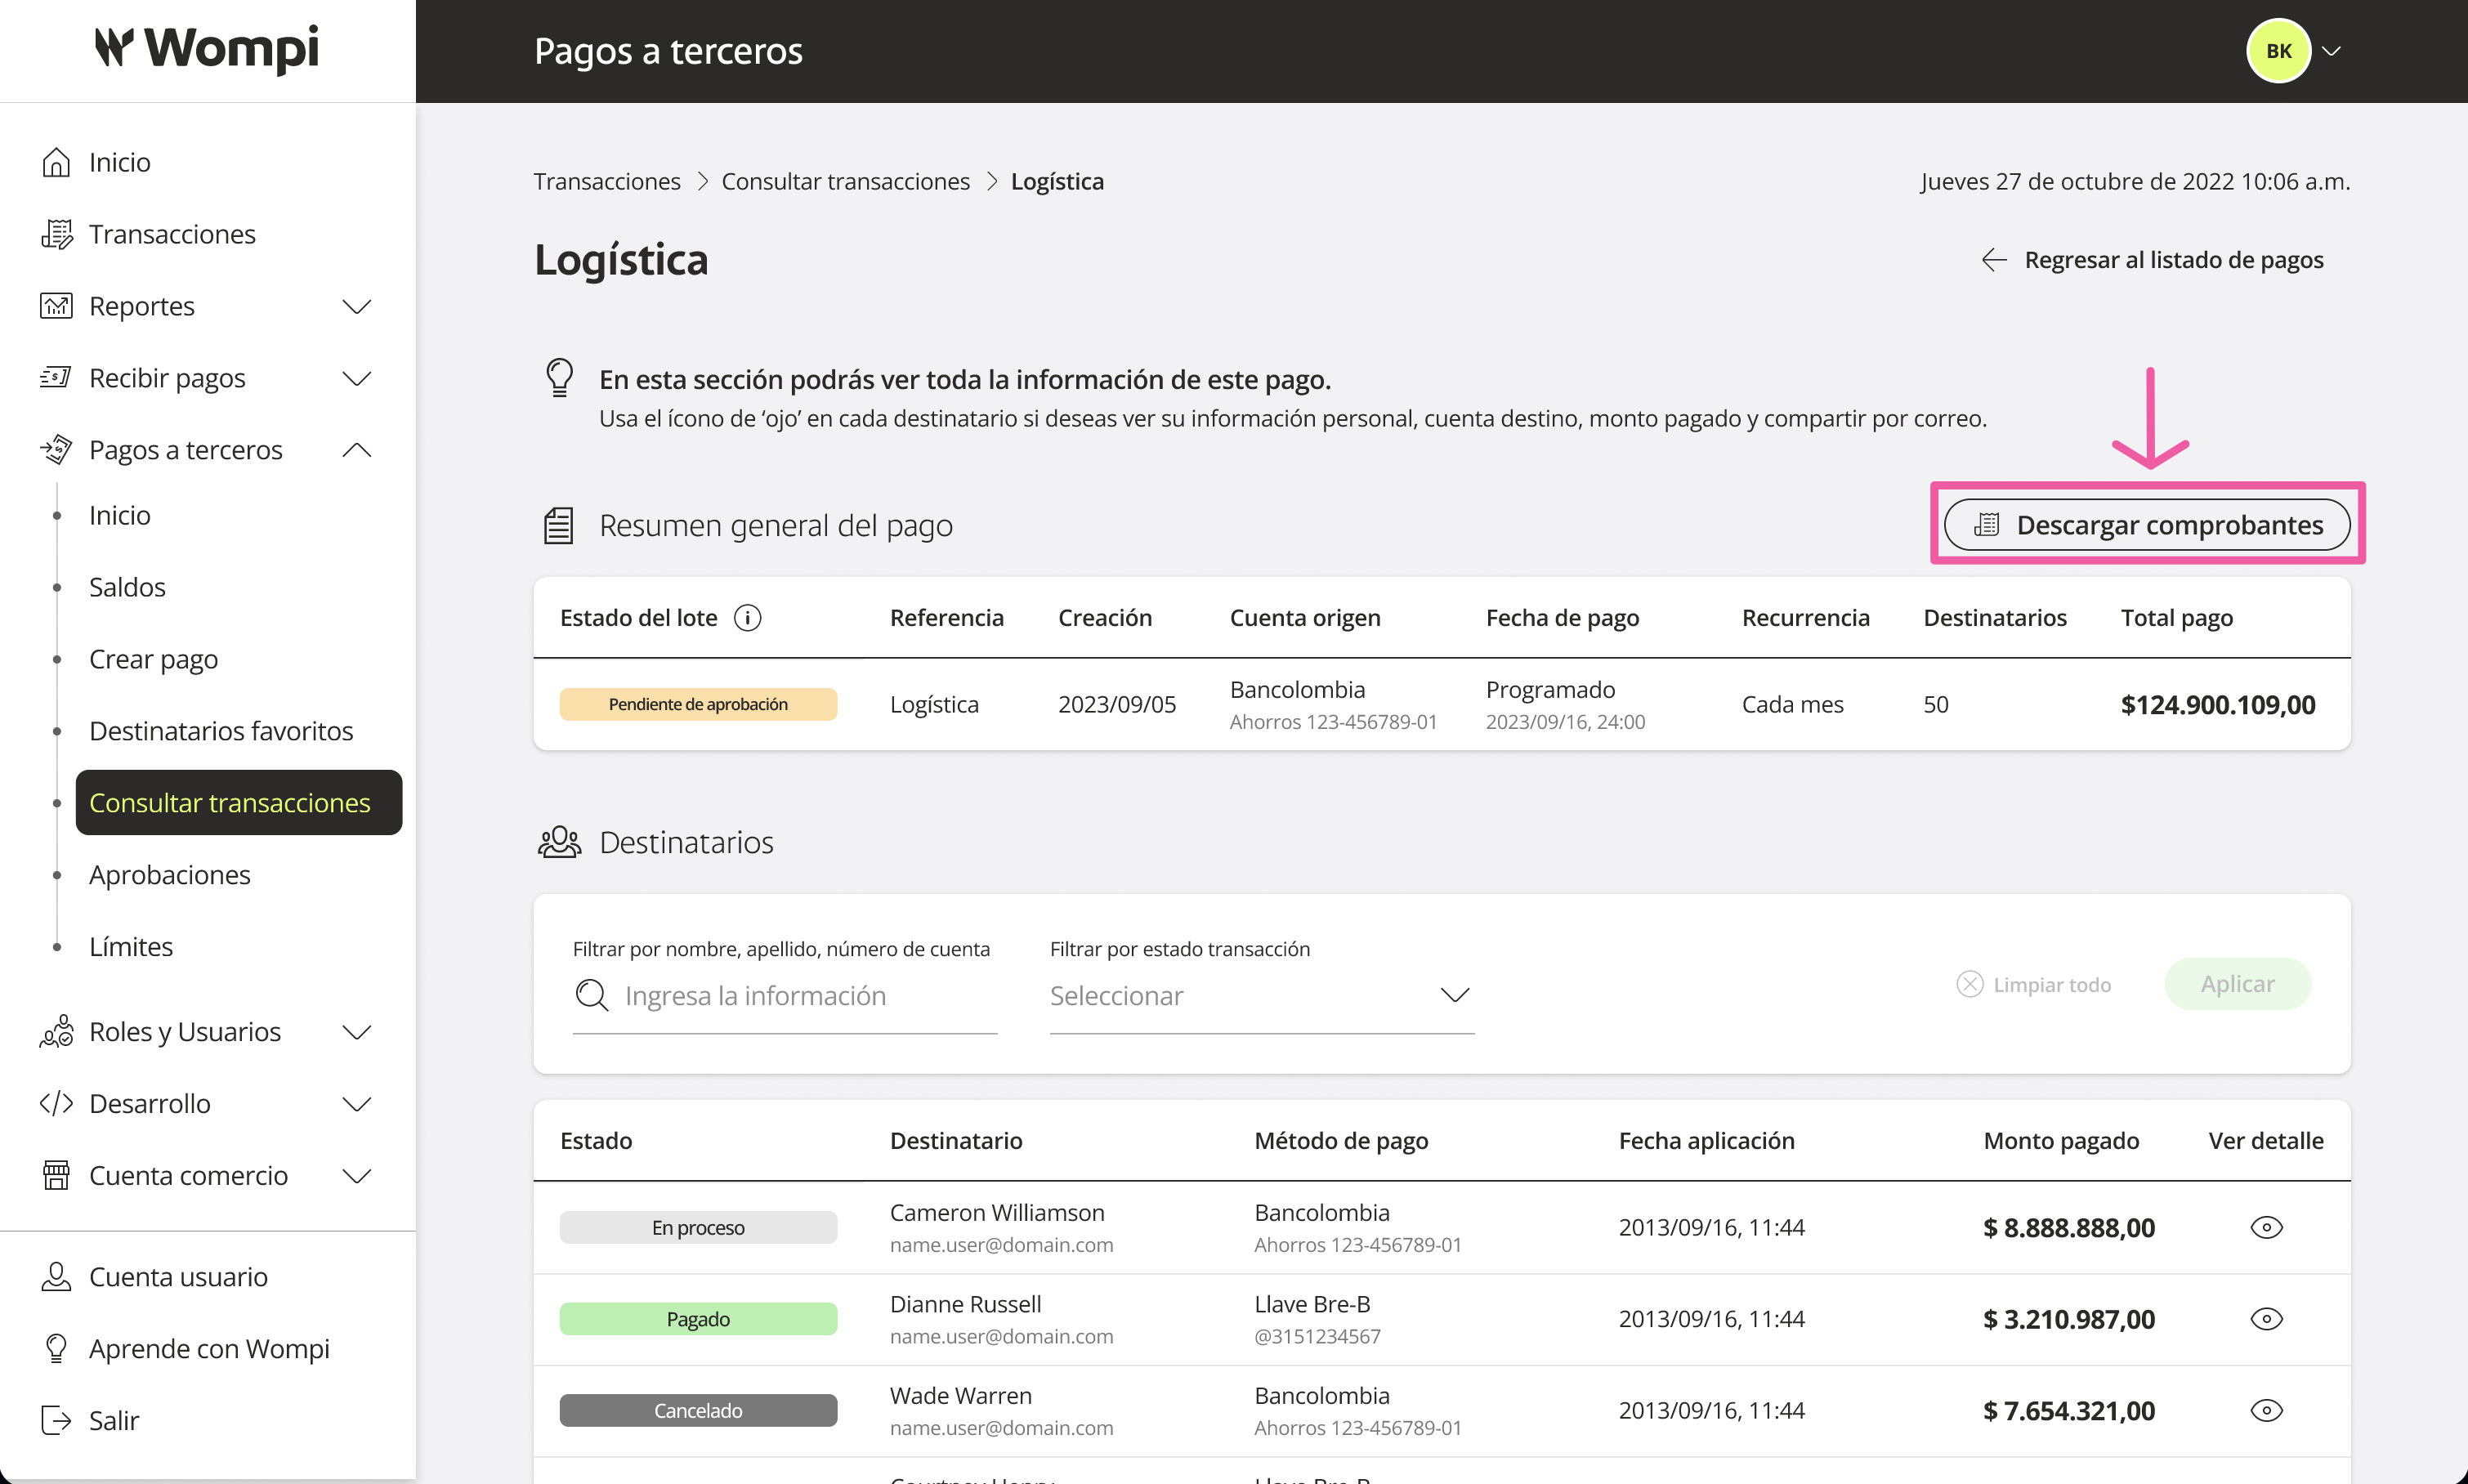Open the Filtrar por estado transacción dropdown

click(x=1262, y=996)
